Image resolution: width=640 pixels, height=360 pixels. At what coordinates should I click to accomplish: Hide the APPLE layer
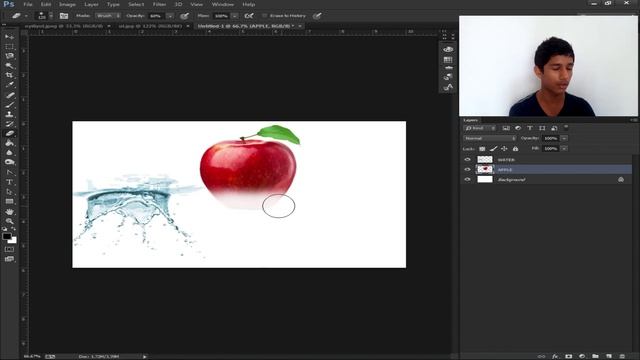point(467,169)
